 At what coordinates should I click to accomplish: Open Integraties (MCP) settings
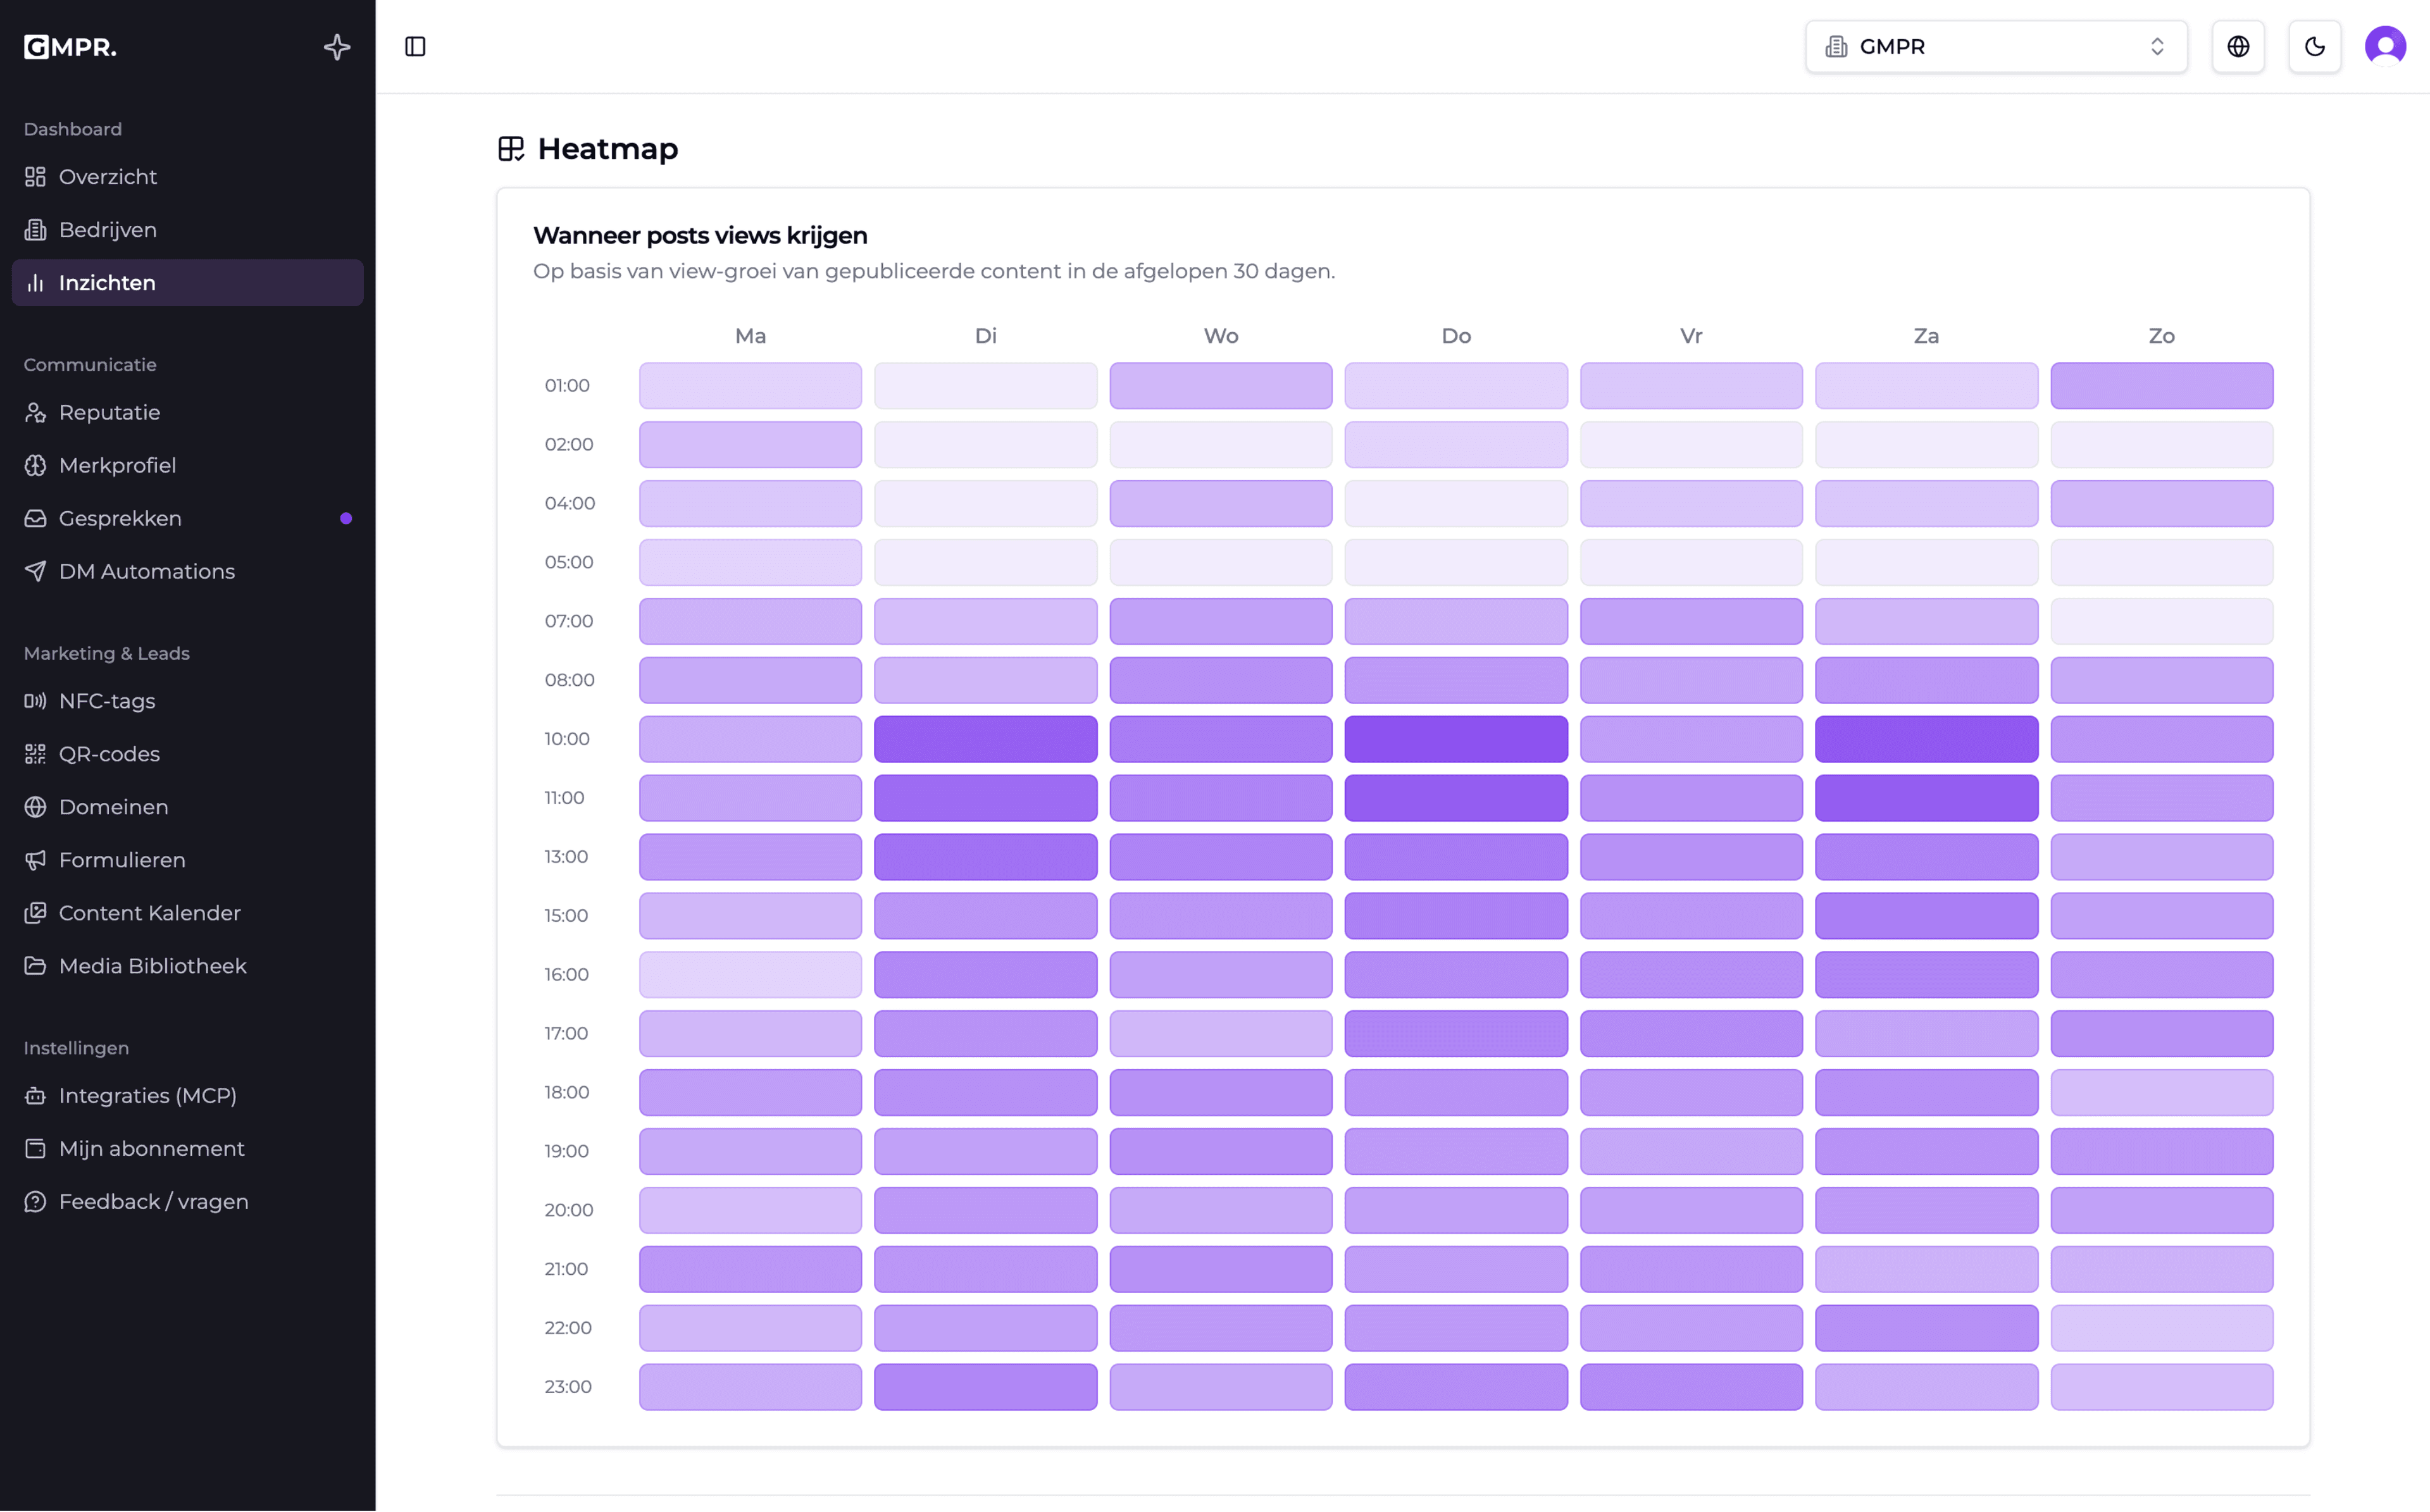point(187,1095)
